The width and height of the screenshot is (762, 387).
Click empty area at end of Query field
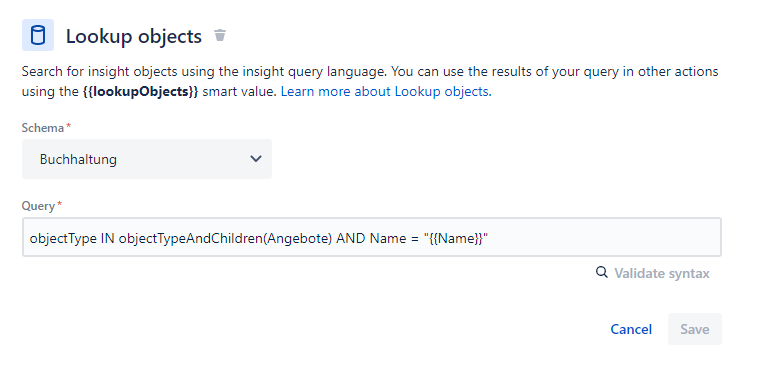(603, 237)
